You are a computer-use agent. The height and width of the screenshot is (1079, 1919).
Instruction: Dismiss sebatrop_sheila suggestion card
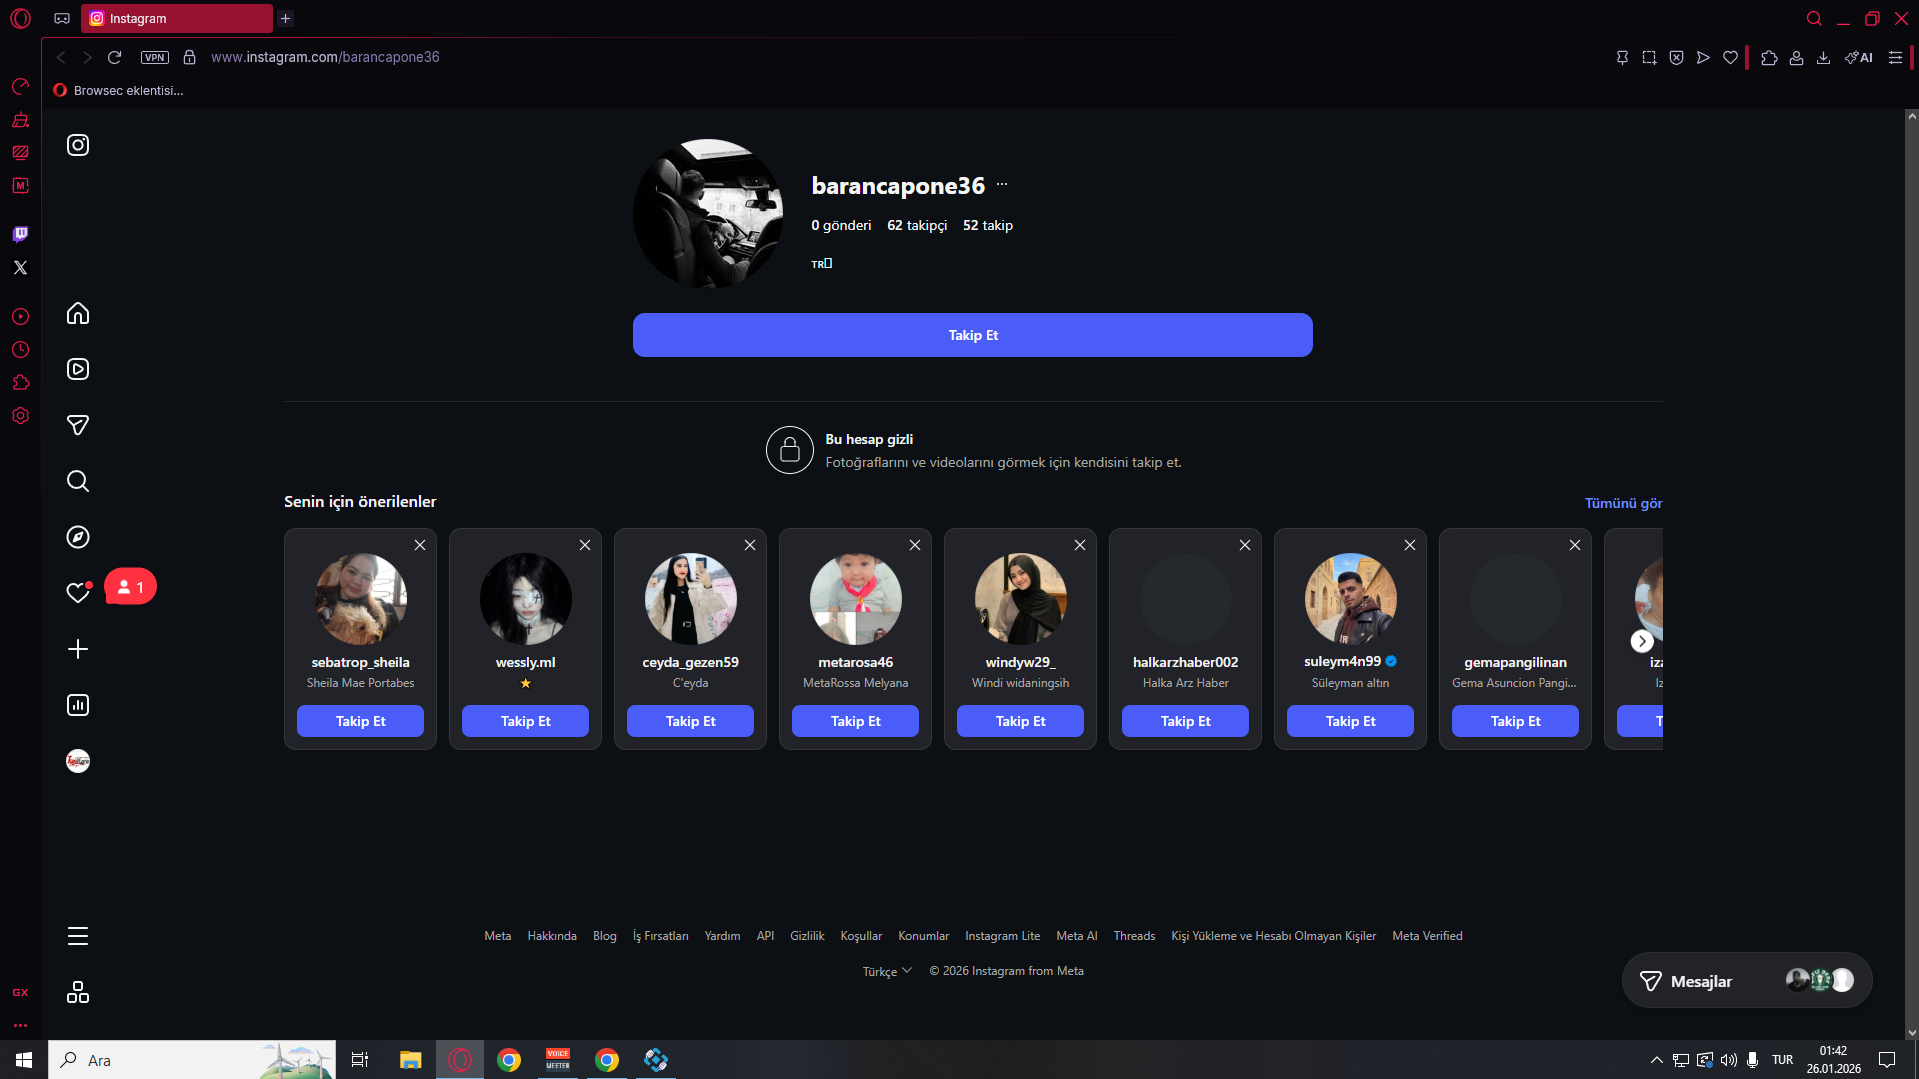coord(420,545)
